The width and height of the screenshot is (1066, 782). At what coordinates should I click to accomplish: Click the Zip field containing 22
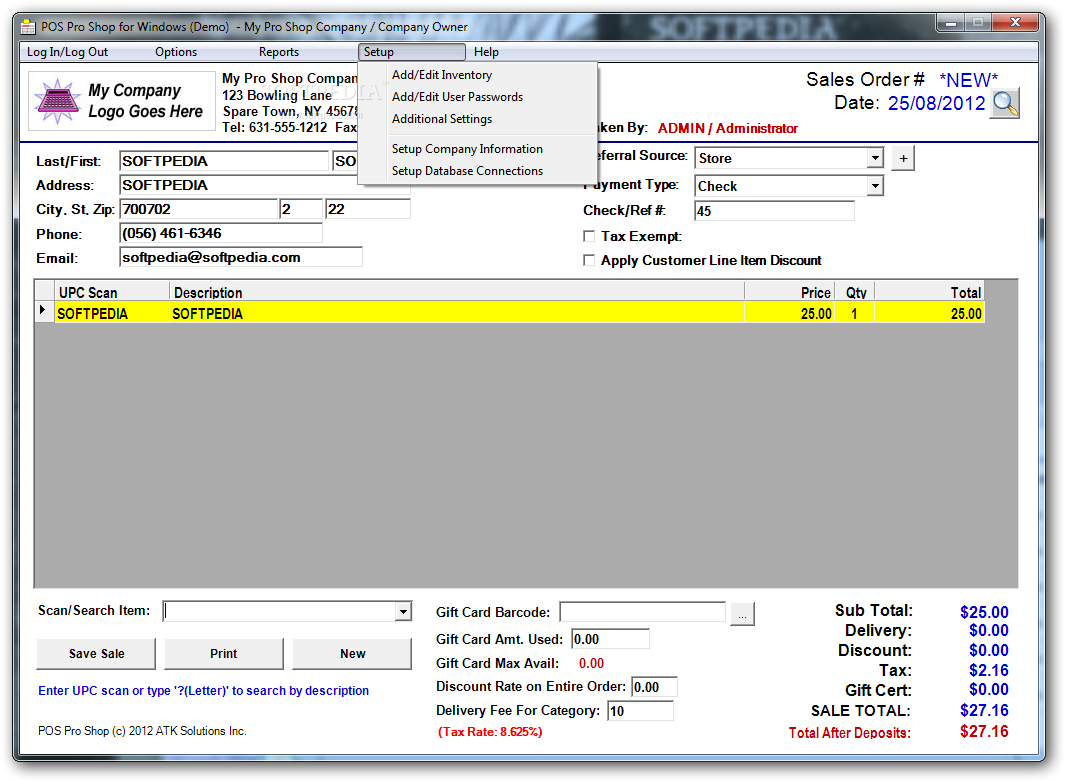[368, 209]
